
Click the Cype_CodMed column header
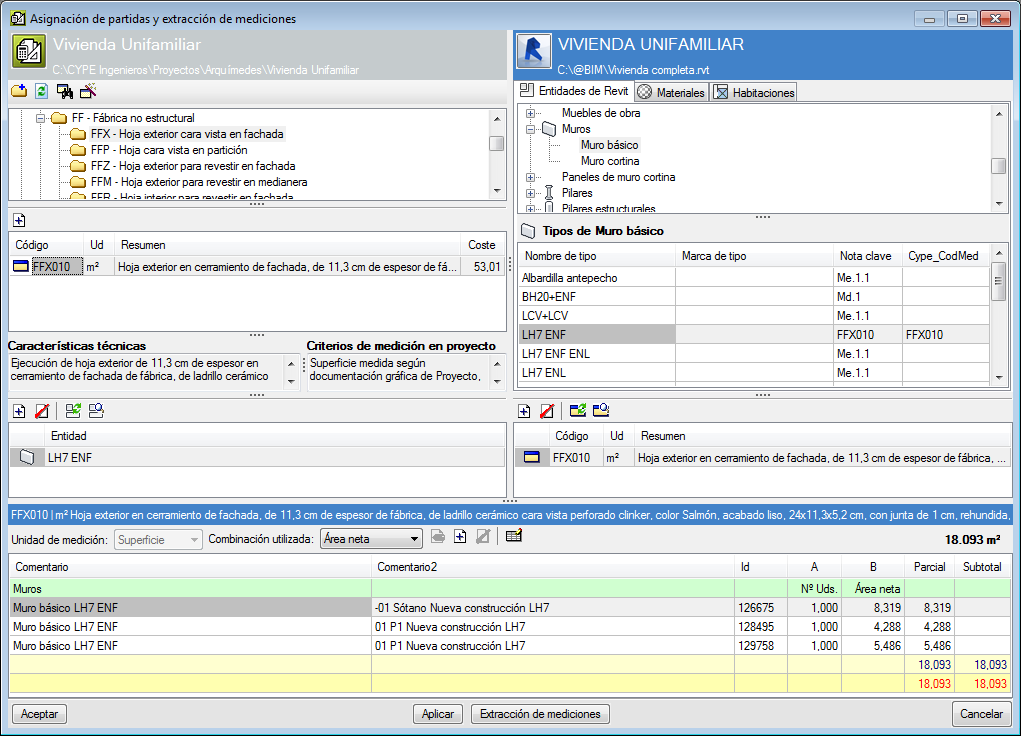pos(945,256)
